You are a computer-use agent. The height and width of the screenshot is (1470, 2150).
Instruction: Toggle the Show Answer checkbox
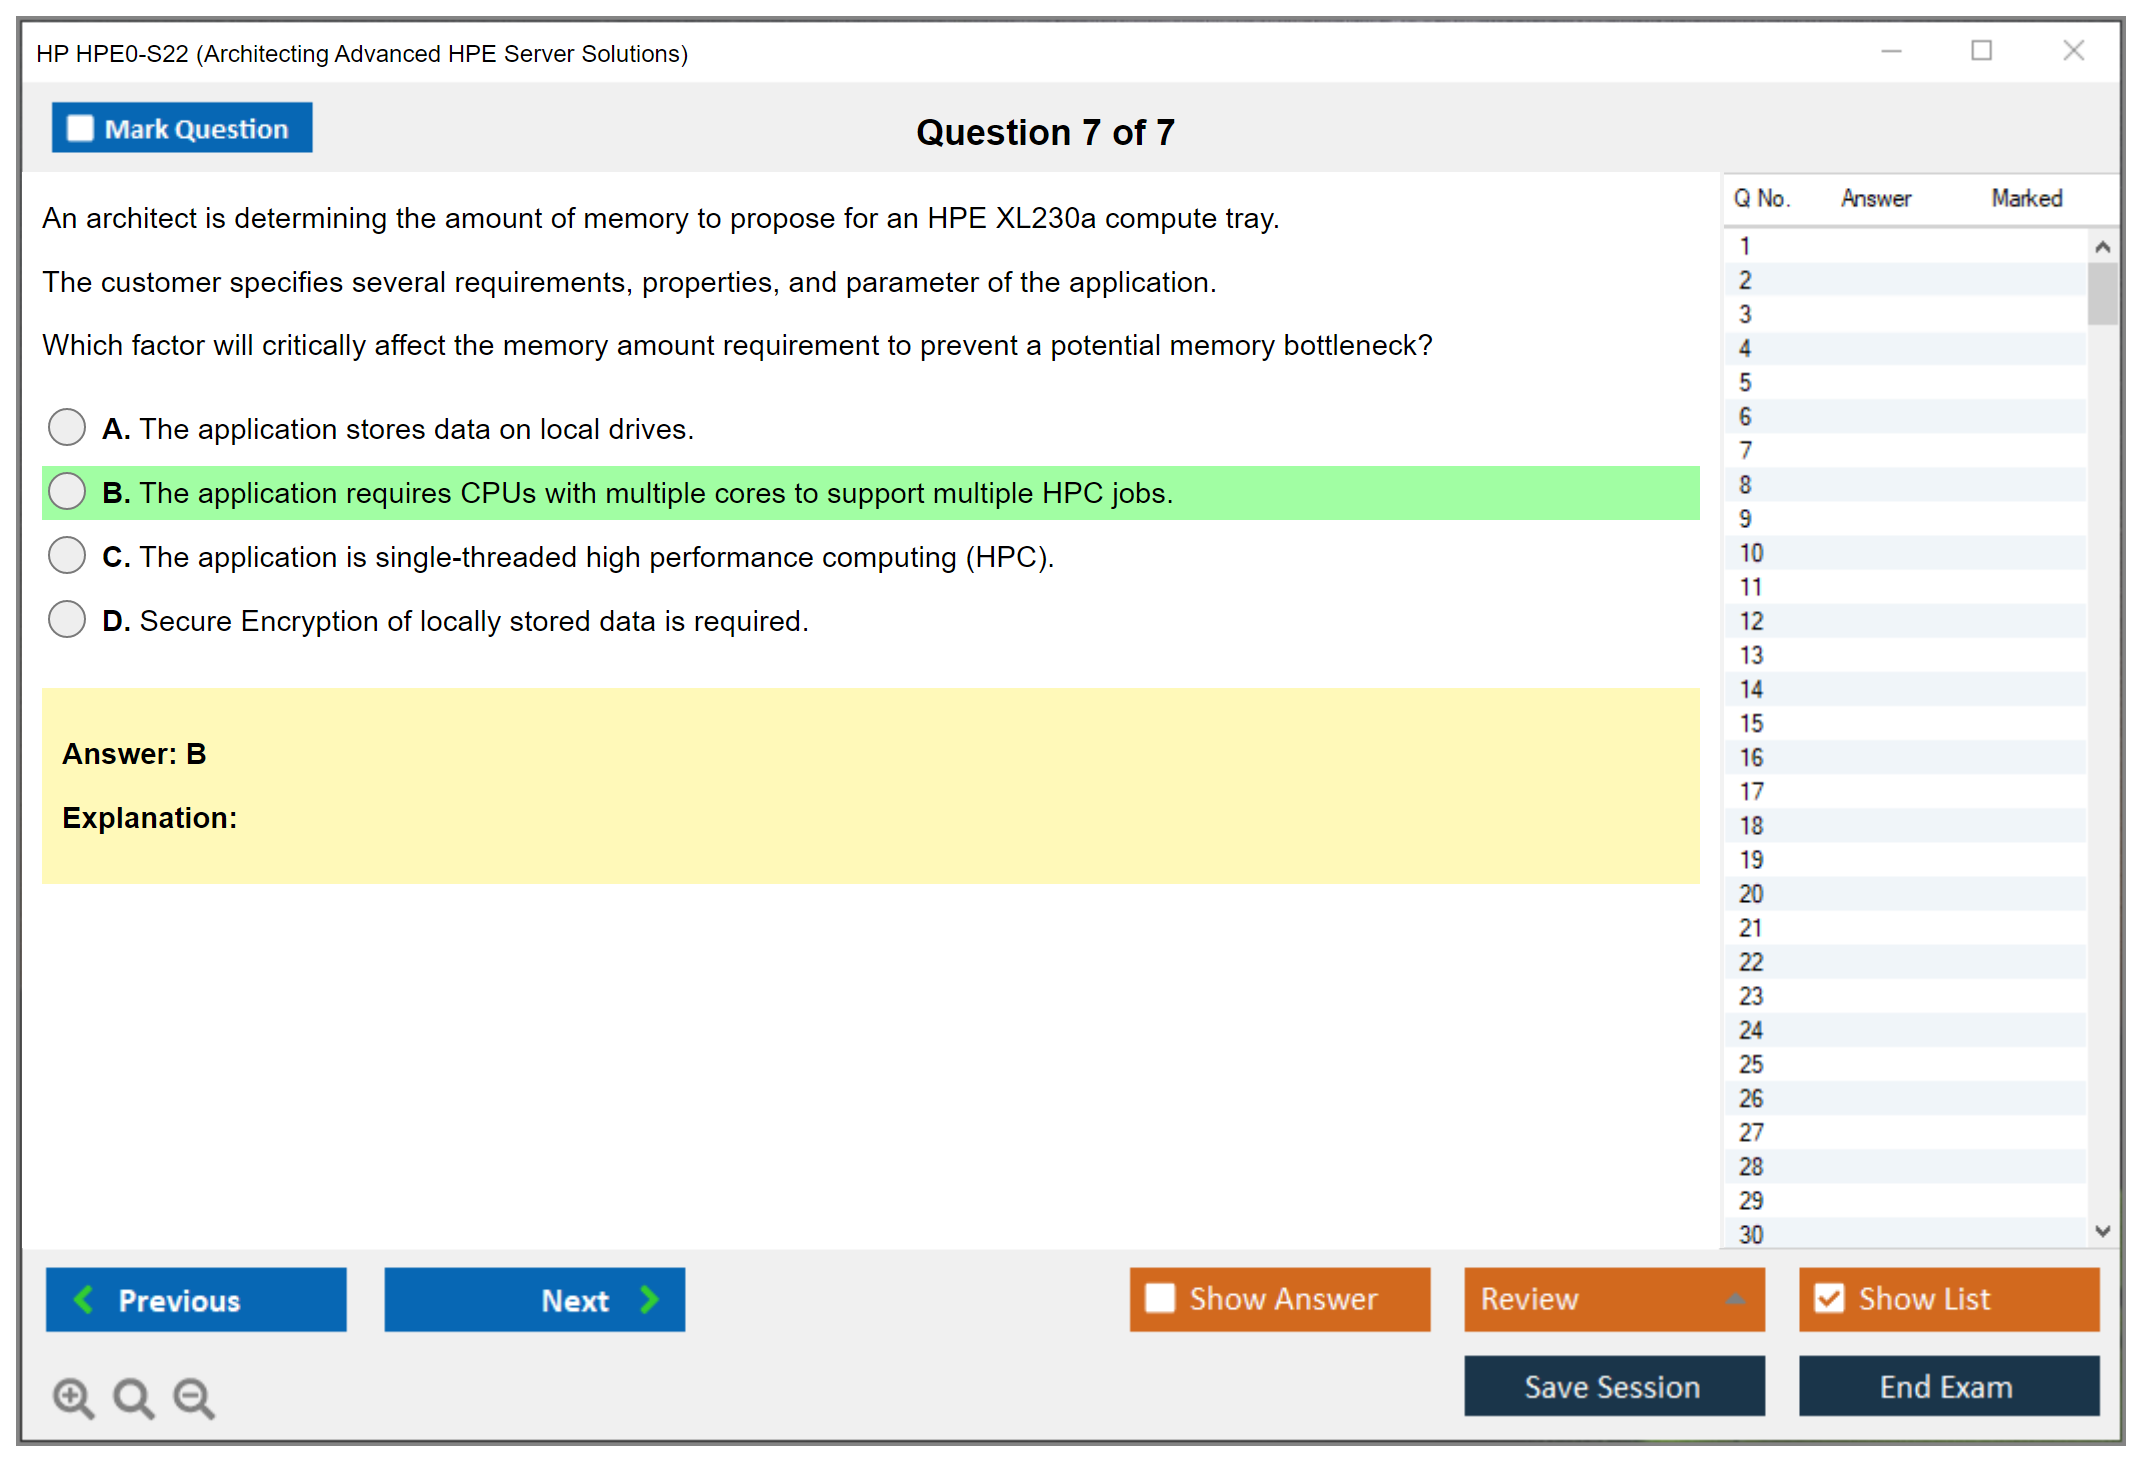(x=1160, y=1298)
